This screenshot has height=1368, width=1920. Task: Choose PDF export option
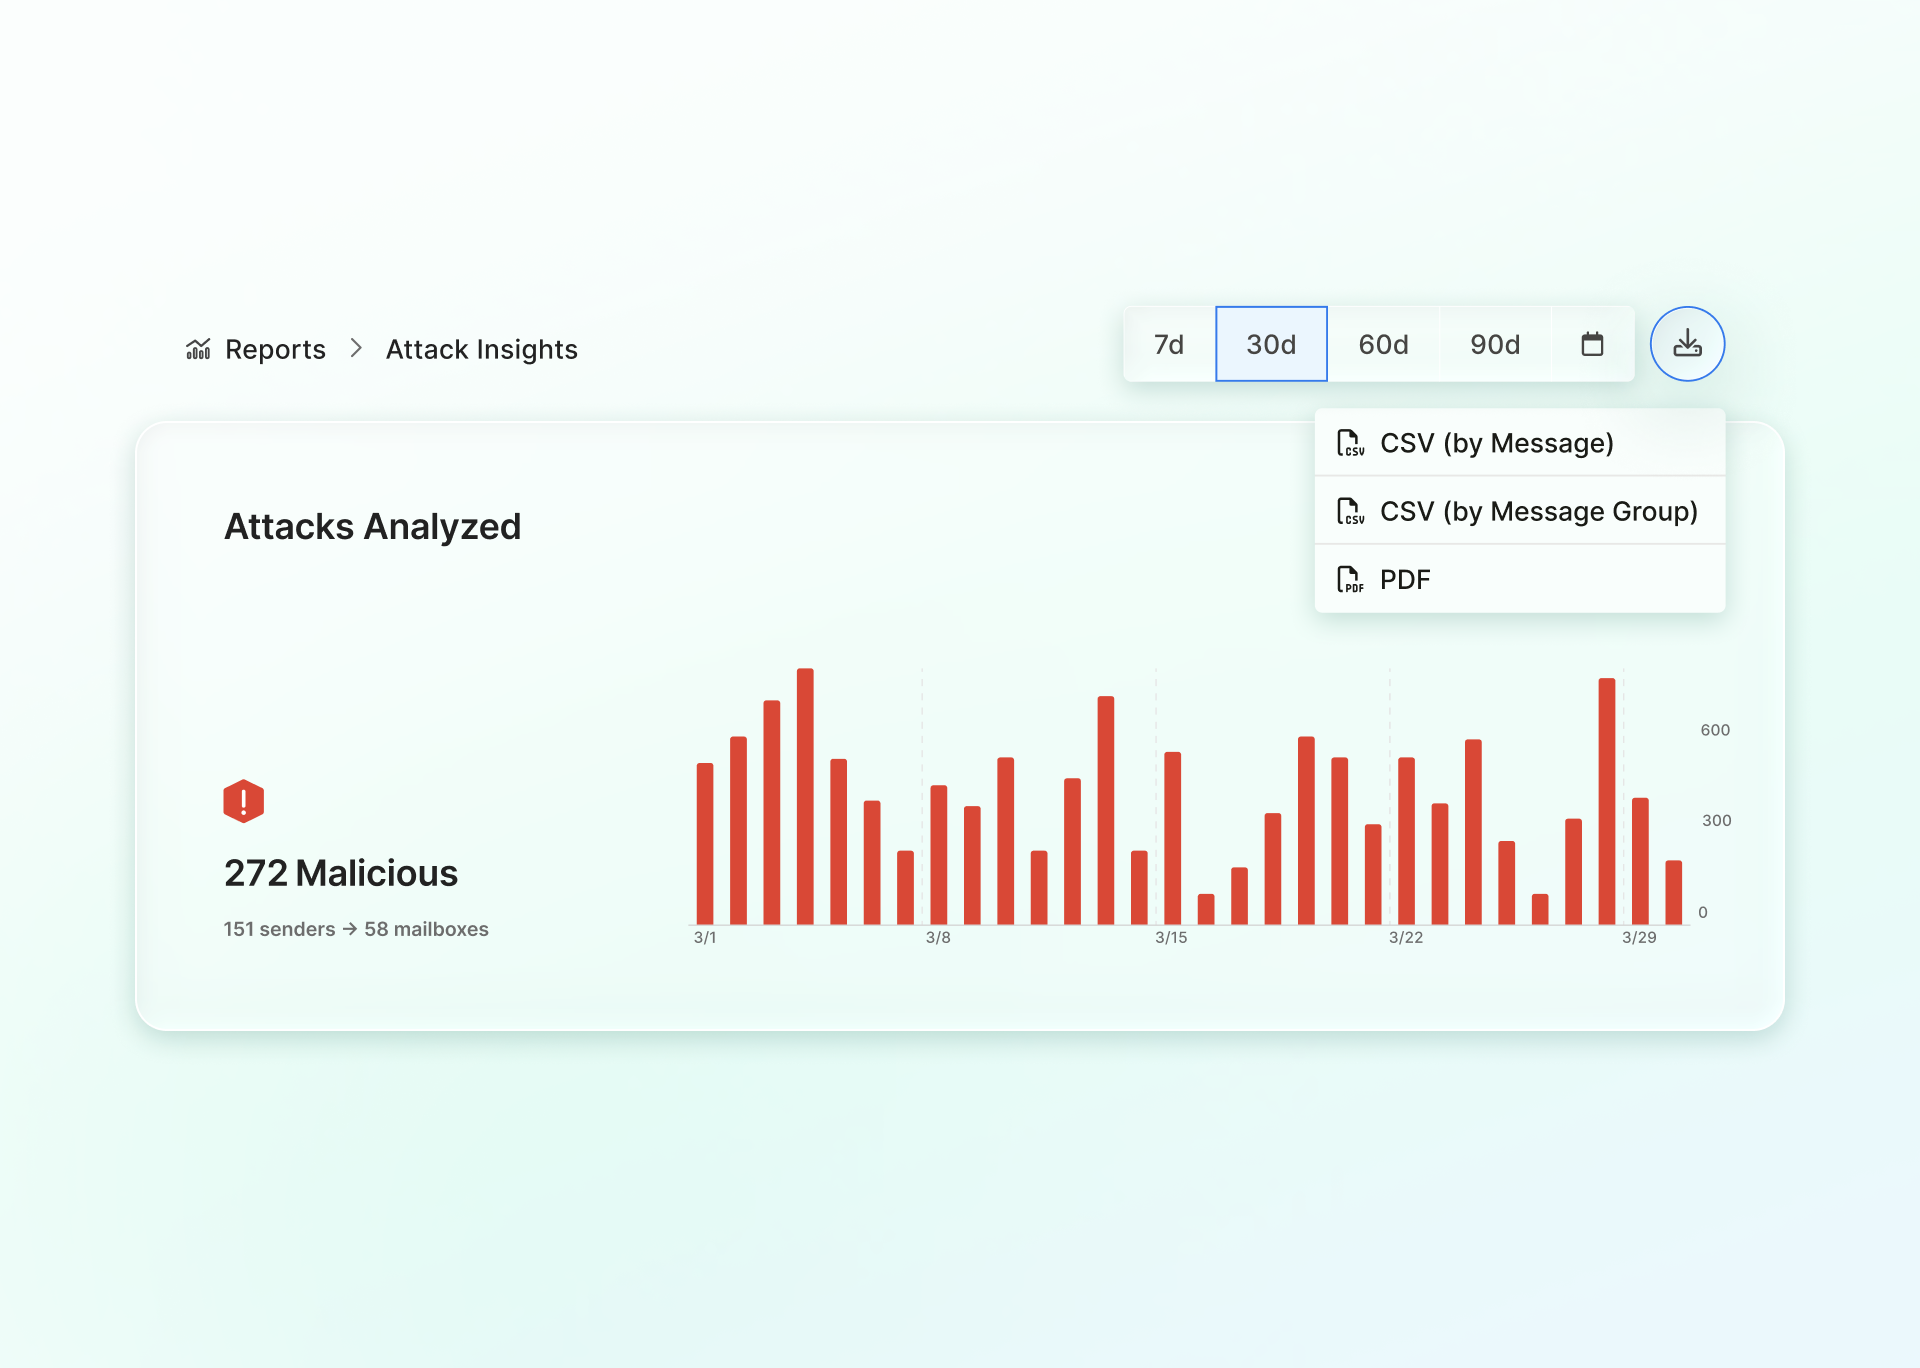(1405, 579)
